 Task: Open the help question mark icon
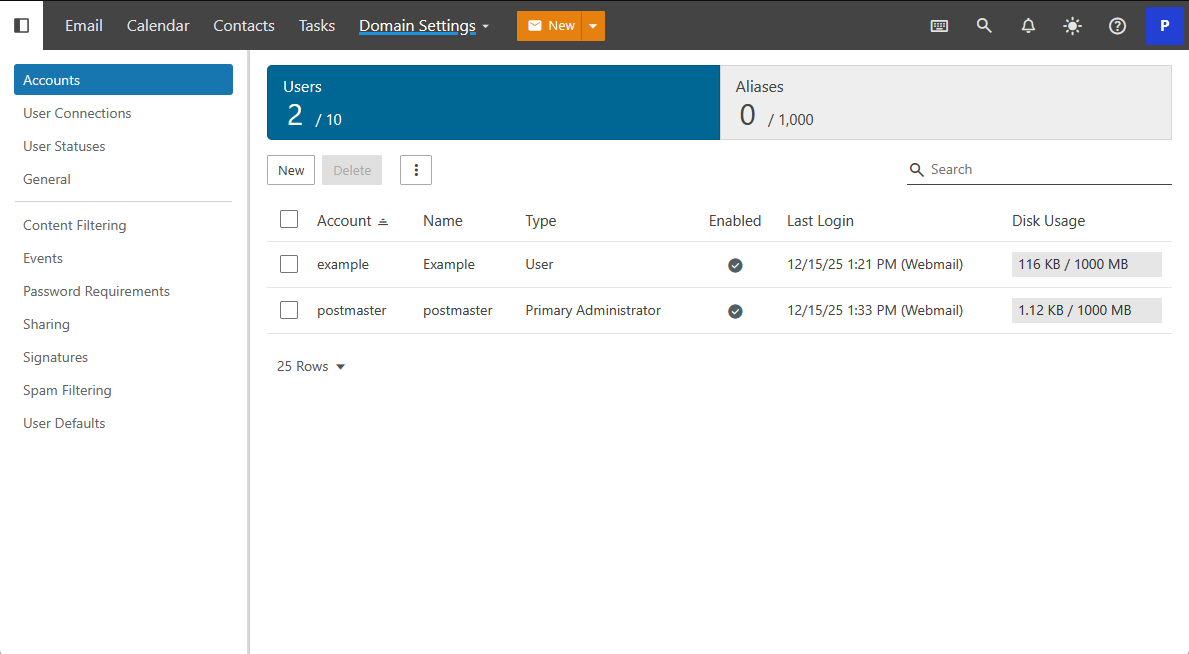coord(1117,26)
